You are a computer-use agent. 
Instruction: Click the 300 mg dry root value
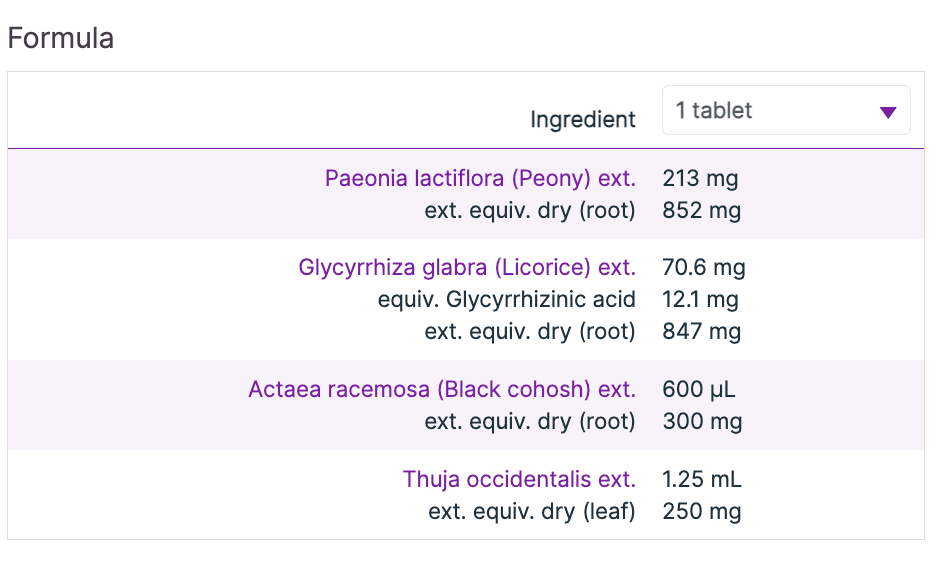coord(702,421)
